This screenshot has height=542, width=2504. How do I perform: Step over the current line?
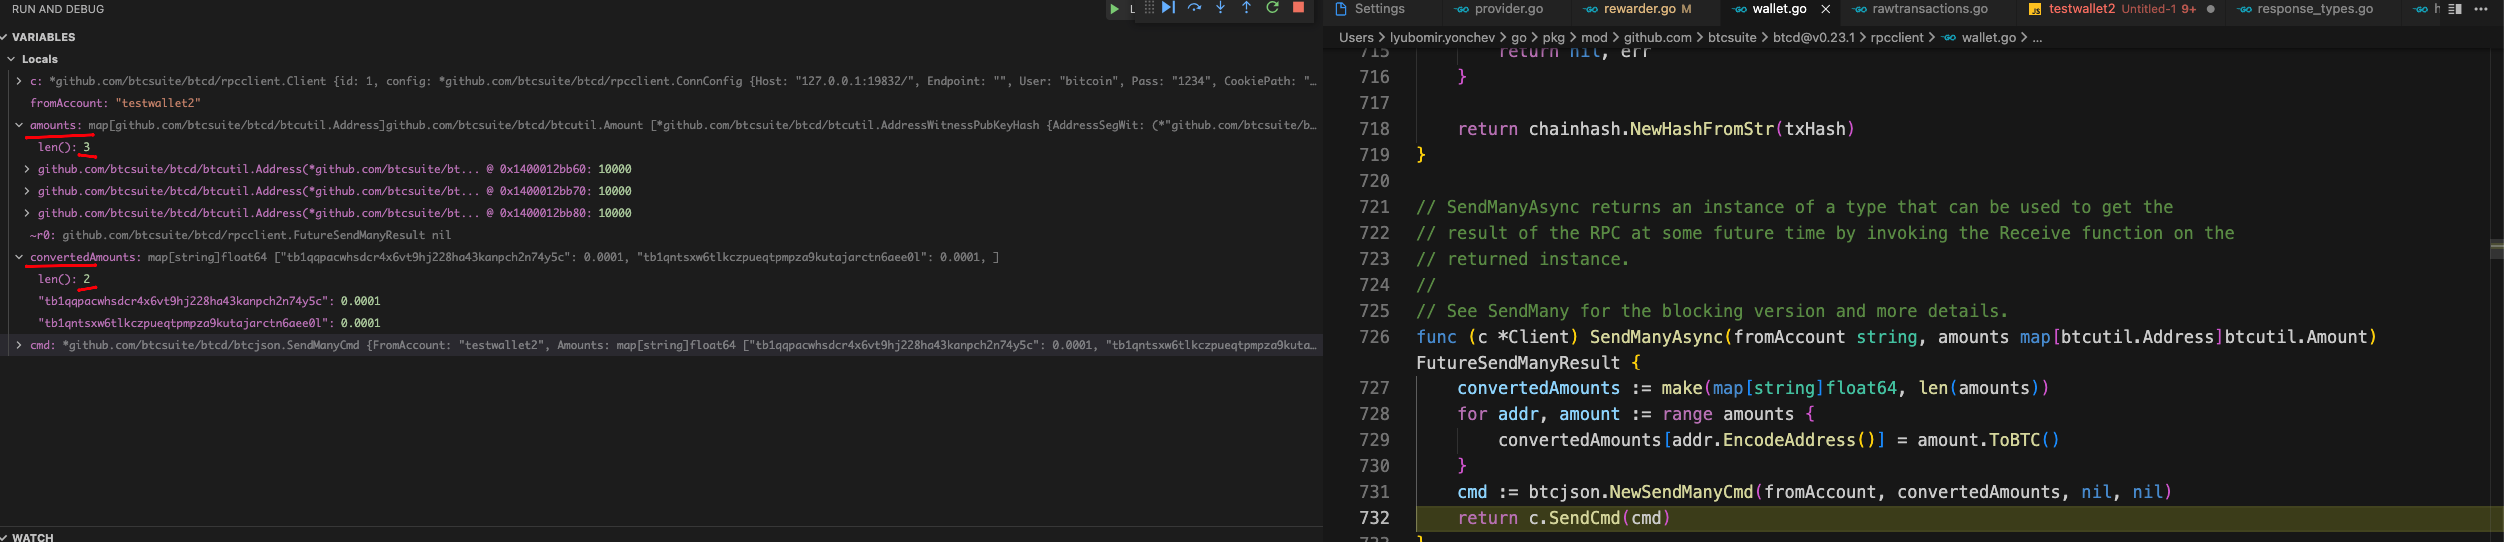point(1194,8)
